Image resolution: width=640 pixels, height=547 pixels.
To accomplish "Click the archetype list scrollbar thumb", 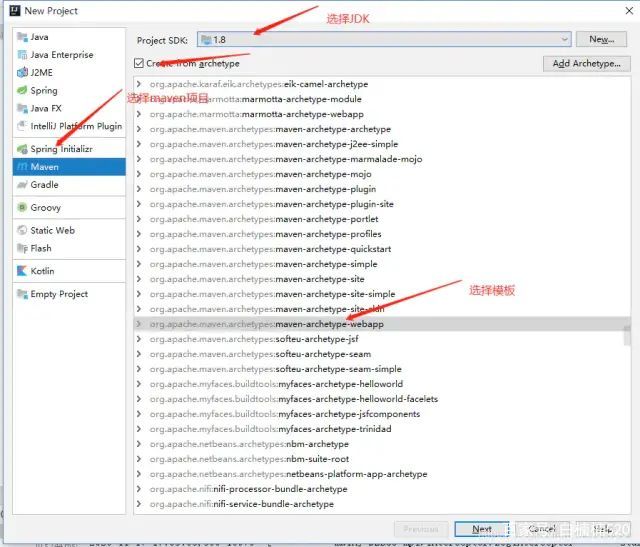I will pyautogui.click(x=627, y=335).
